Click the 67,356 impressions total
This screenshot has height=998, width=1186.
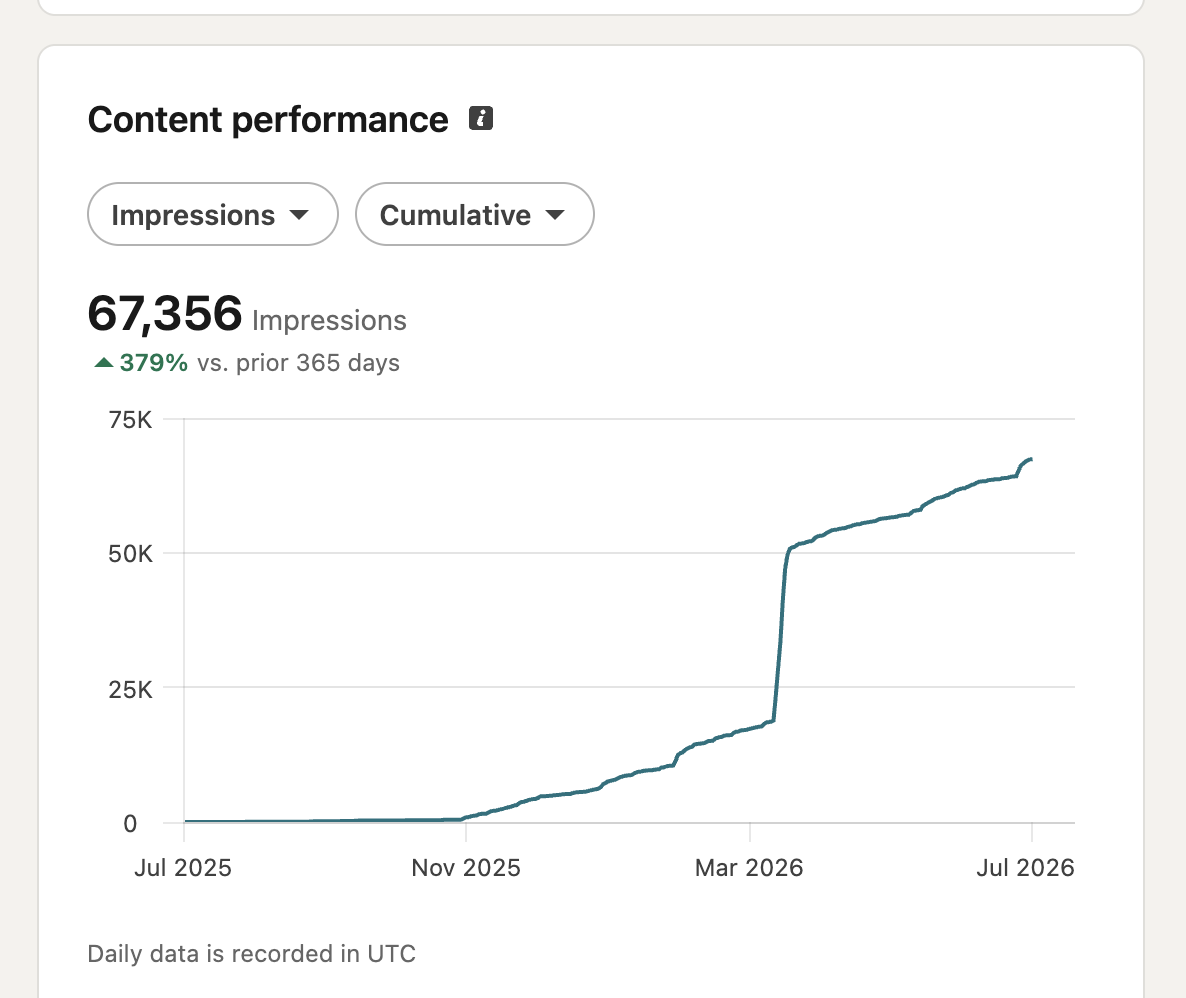pos(165,313)
